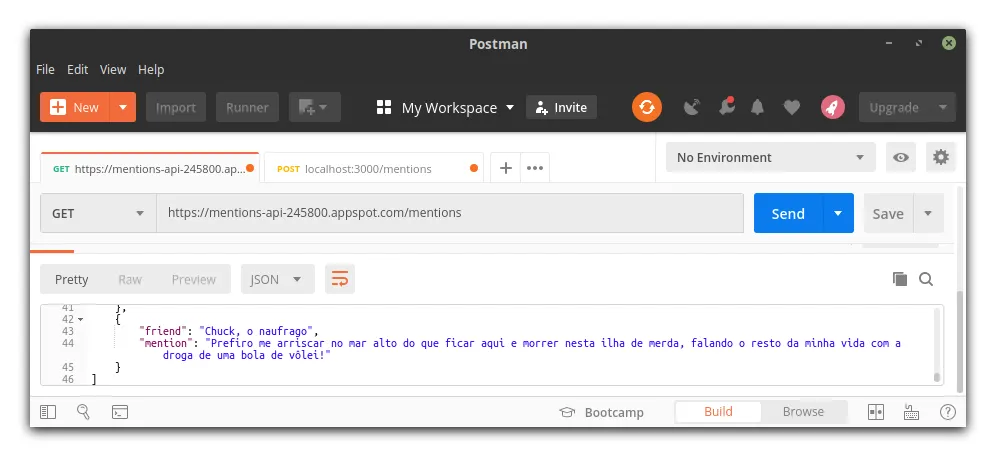Open the tab options ellipsis menu
The image size is (1000, 463).
point(534,168)
